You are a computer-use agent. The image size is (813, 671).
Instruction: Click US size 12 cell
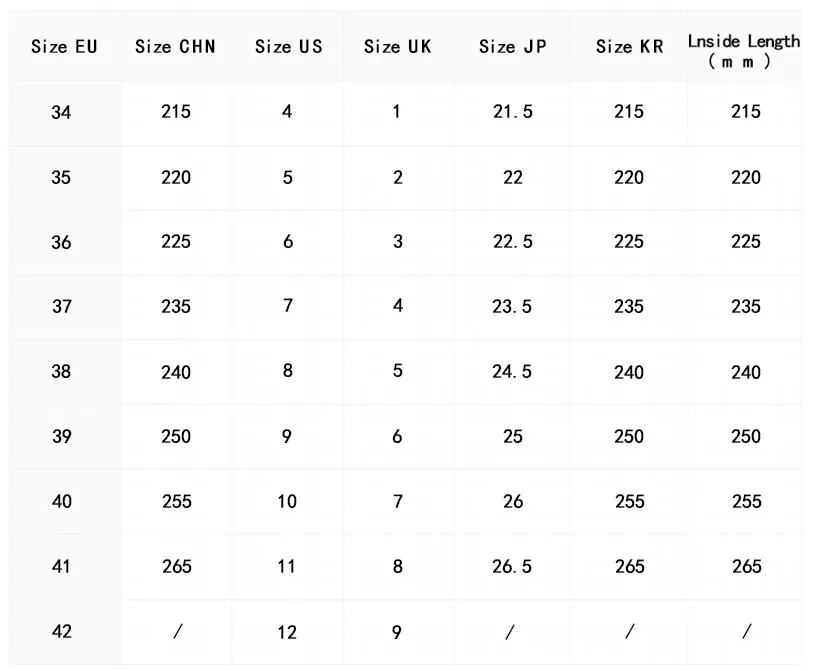tap(288, 632)
